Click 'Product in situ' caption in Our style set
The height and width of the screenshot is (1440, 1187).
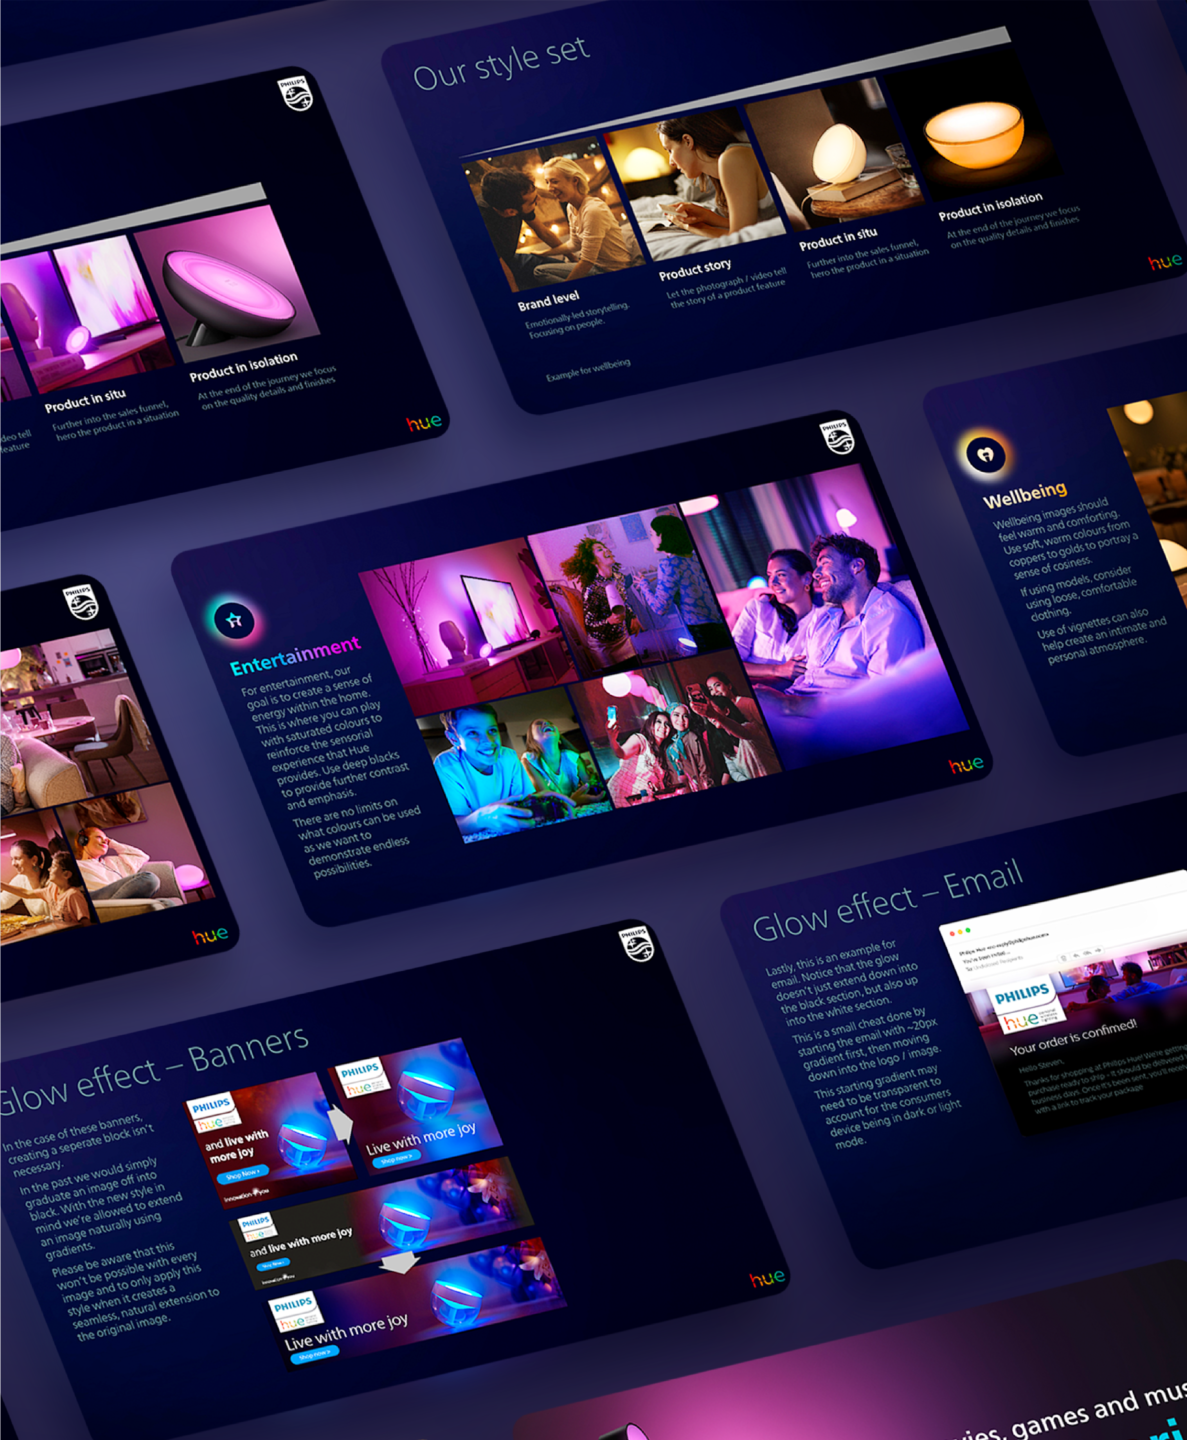tap(838, 239)
